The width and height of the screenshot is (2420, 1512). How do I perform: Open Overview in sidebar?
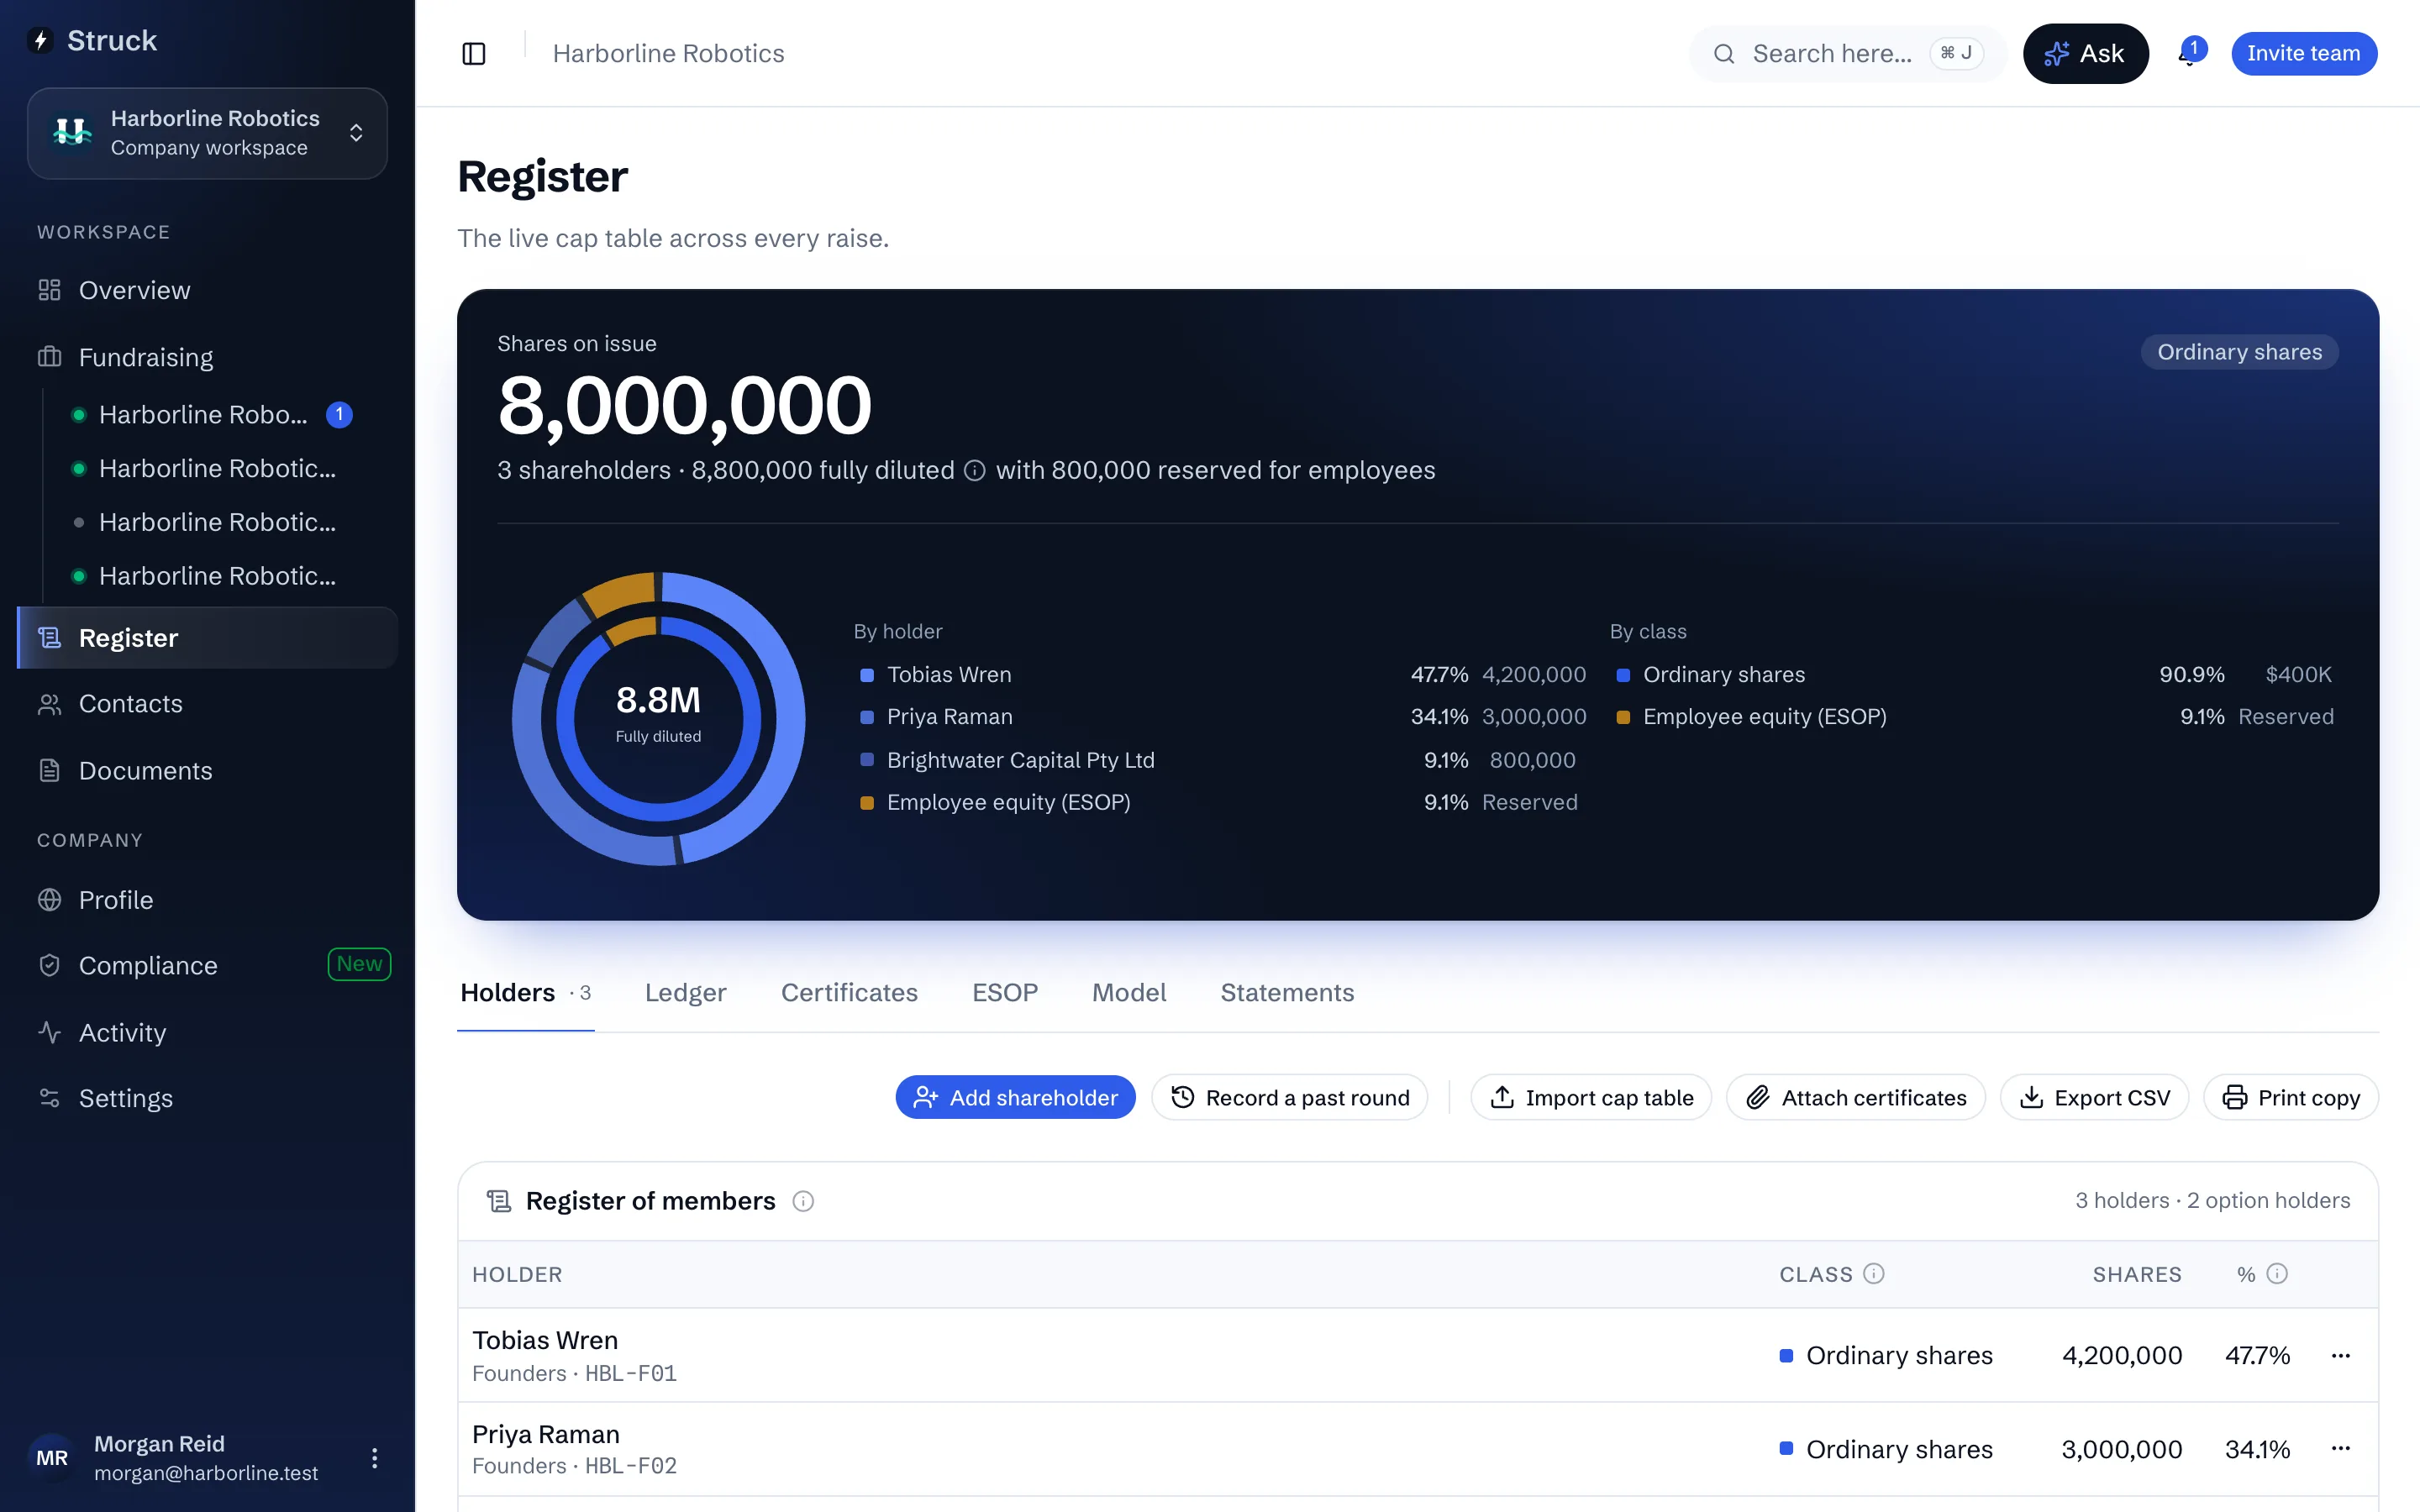[207, 290]
